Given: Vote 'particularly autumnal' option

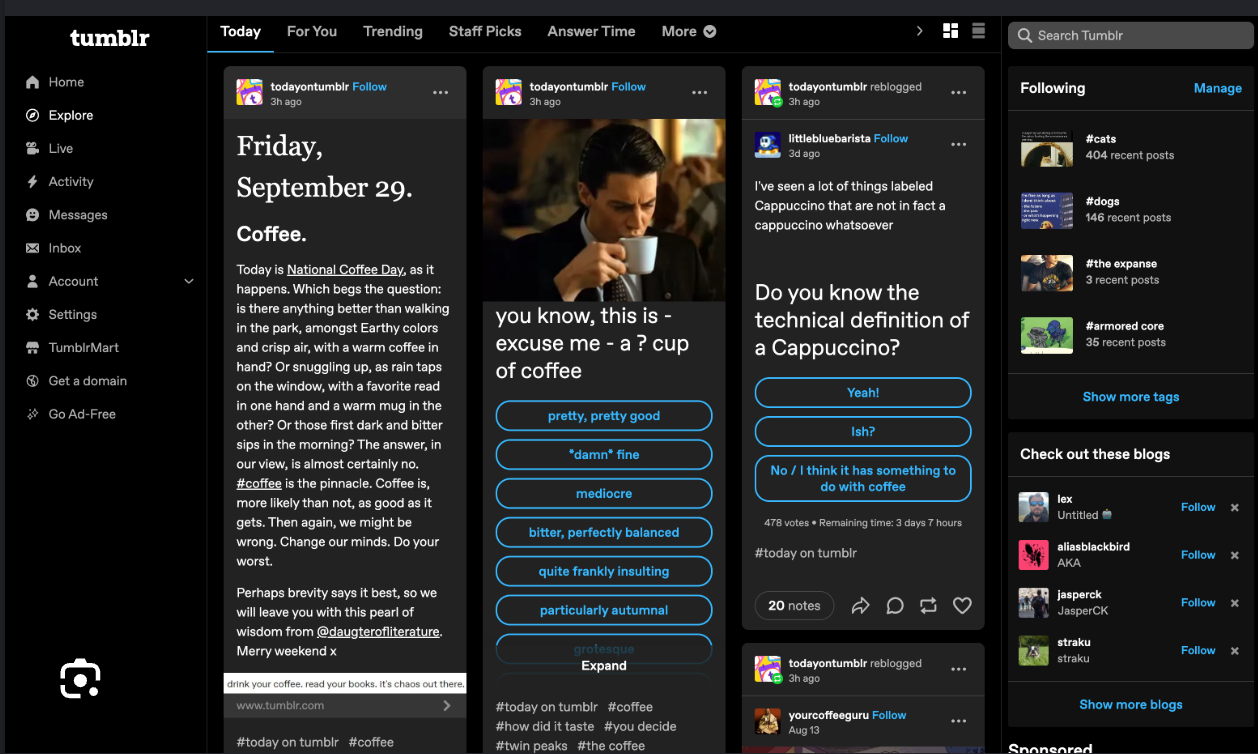Looking at the screenshot, I should (604, 611).
